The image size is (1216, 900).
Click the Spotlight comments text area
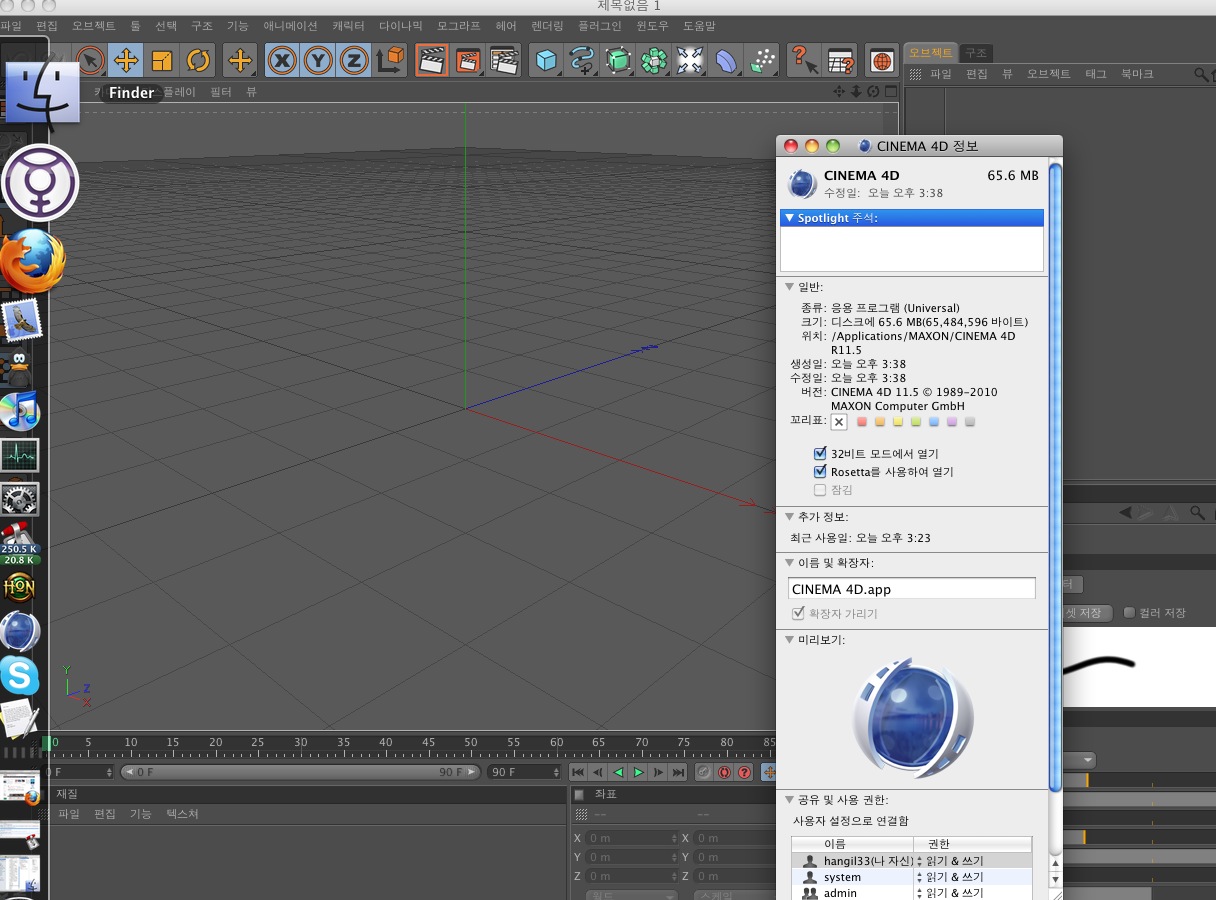[911, 248]
